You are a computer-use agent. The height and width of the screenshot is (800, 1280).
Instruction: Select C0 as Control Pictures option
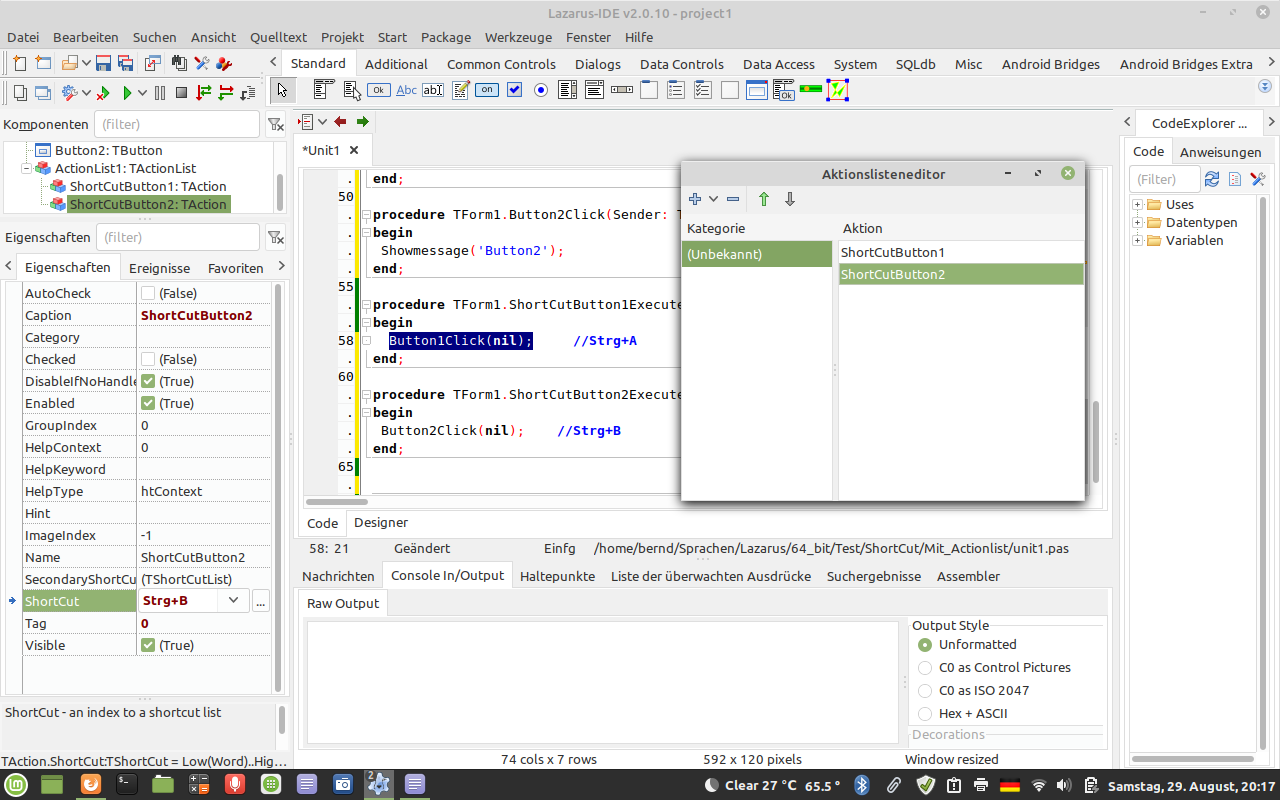pos(925,668)
